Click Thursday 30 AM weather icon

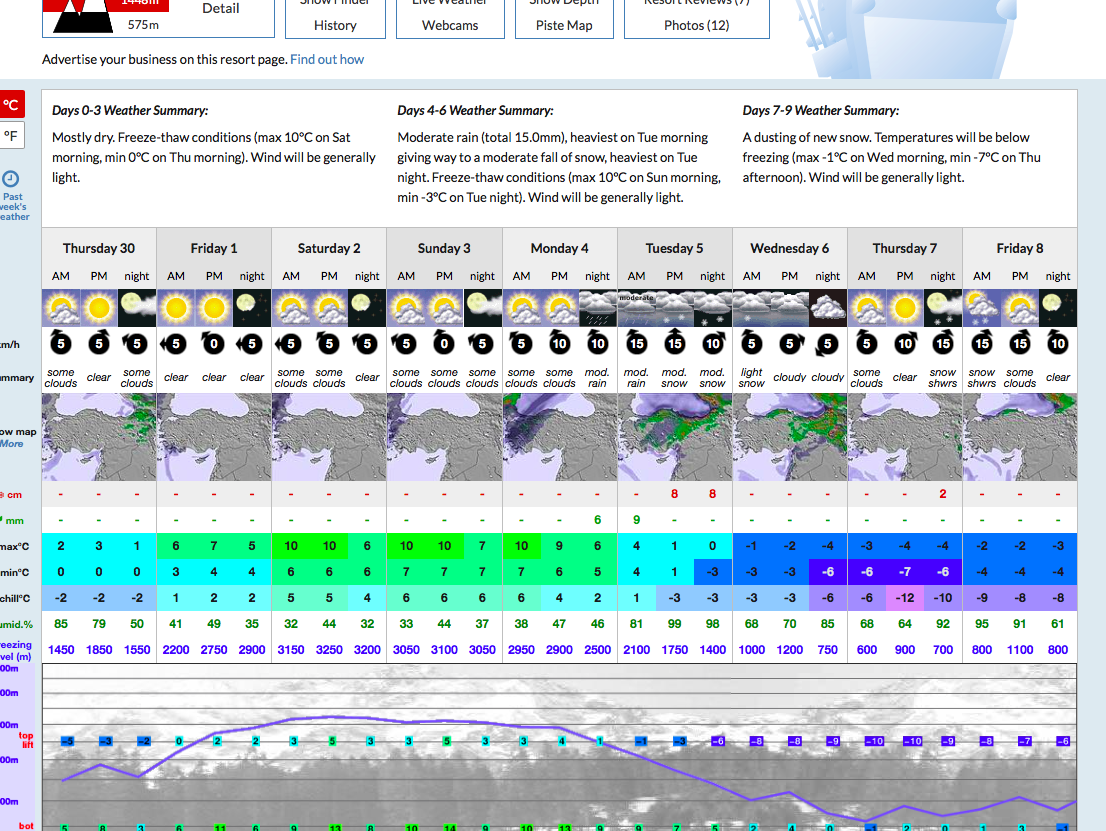[x=61, y=308]
